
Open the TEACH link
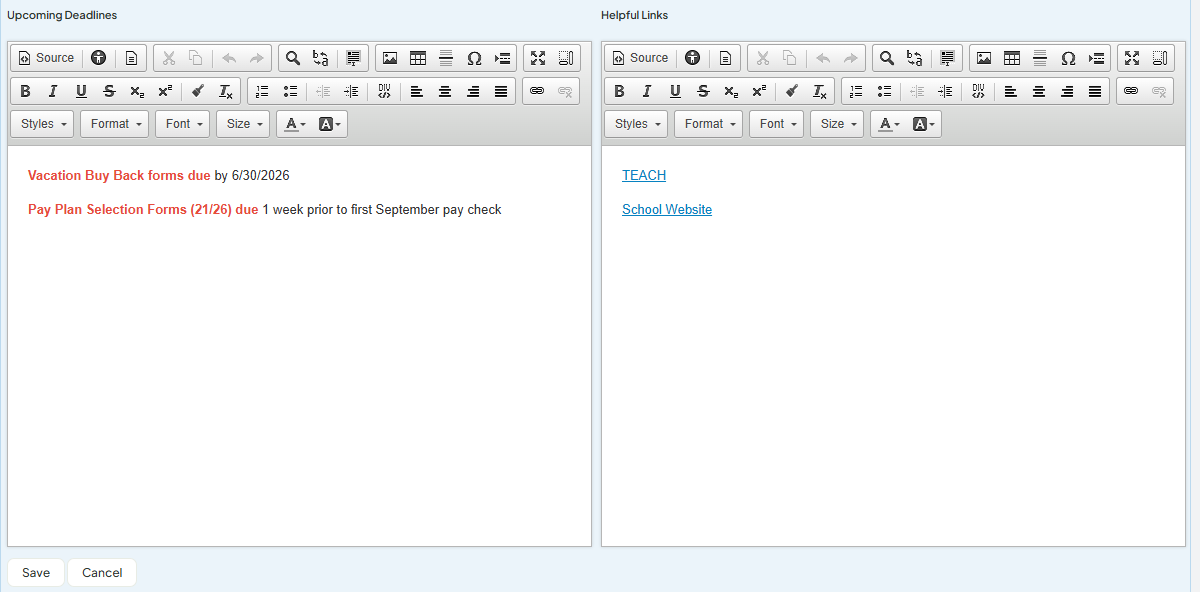[644, 175]
